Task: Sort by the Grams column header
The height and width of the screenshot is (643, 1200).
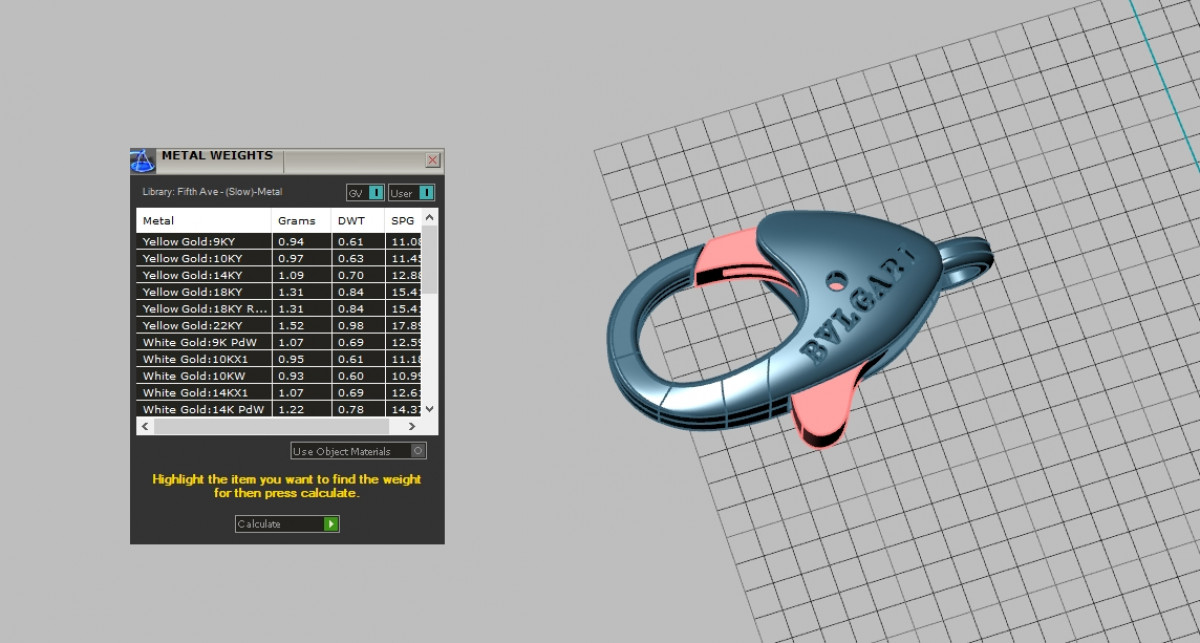Action: coord(301,221)
